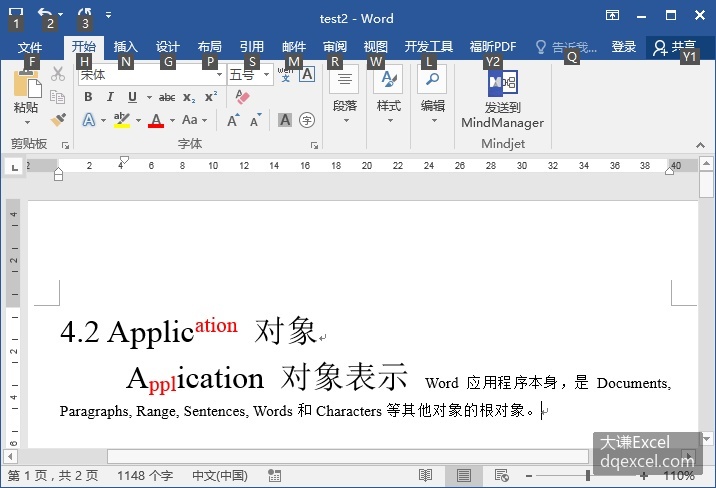Image resolution: width=716 pixels, height=488 pixels.
Task: Toggle Italic formatting
Action: 110,97
